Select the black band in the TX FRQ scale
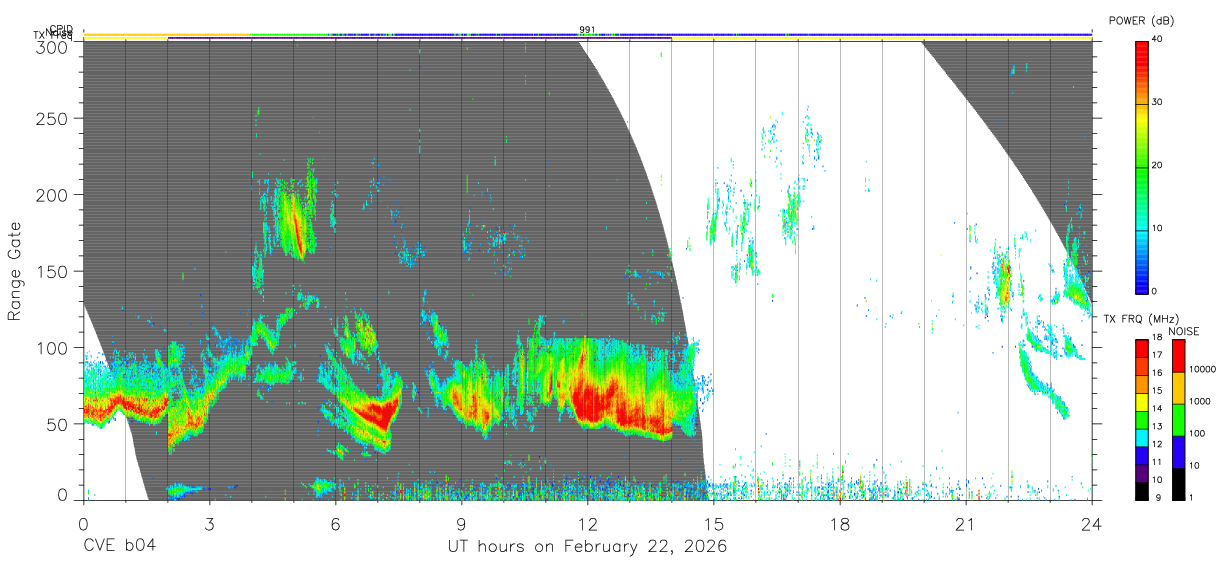The width and height of the screenshot is (1228, 567). click(x=1141, y=491)
